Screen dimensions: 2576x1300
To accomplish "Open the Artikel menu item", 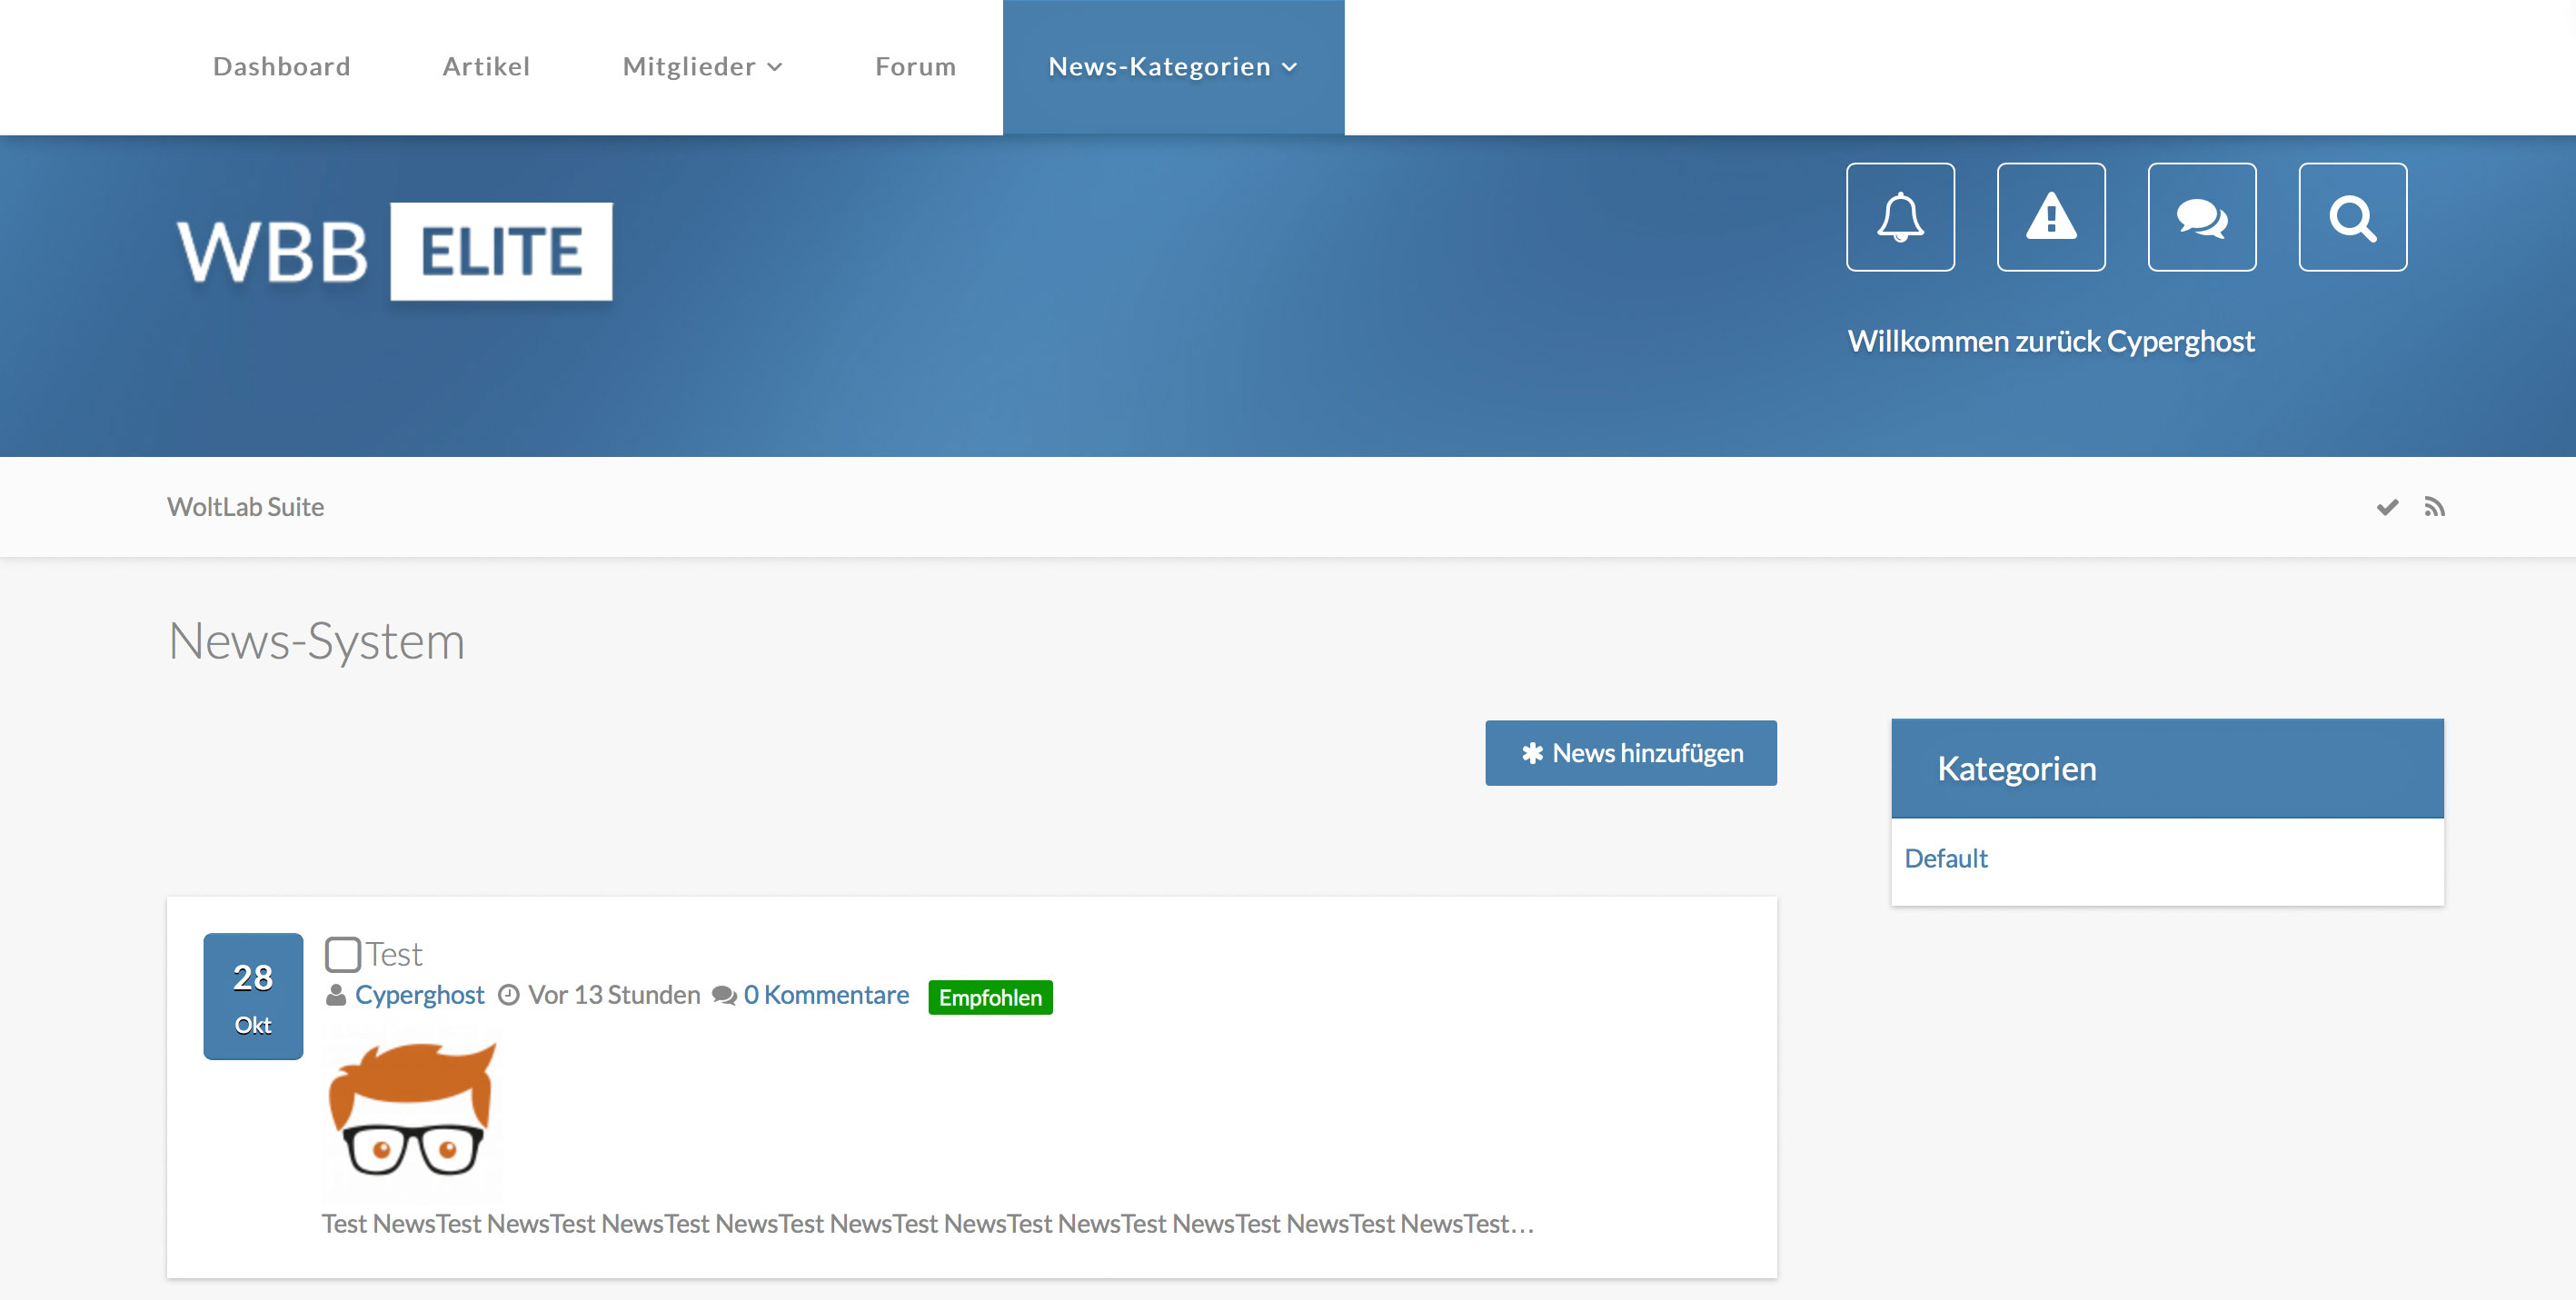I will (486, 67).
